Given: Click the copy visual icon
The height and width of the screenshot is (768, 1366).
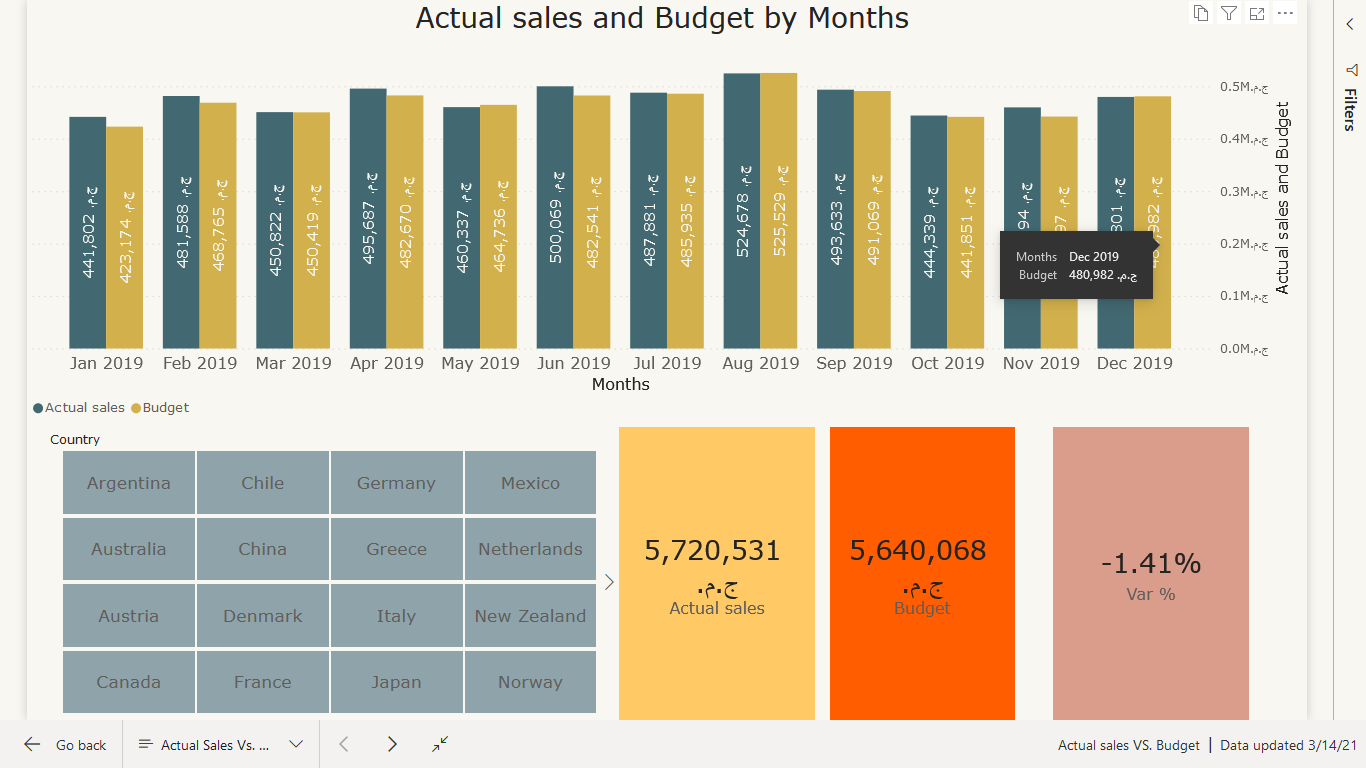Looking at the screenshot, I should [x=1200, y=13].
